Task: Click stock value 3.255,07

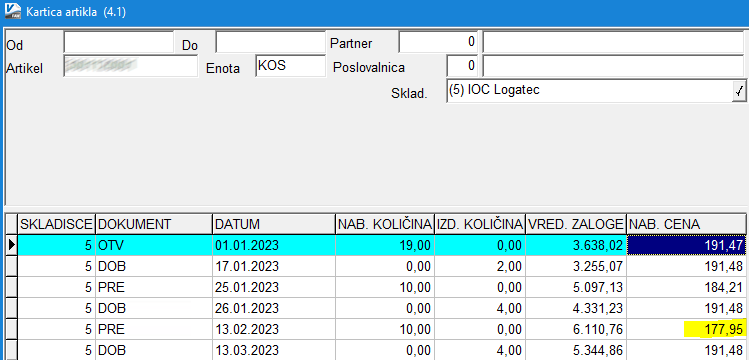Action: (x=576, y=266)
